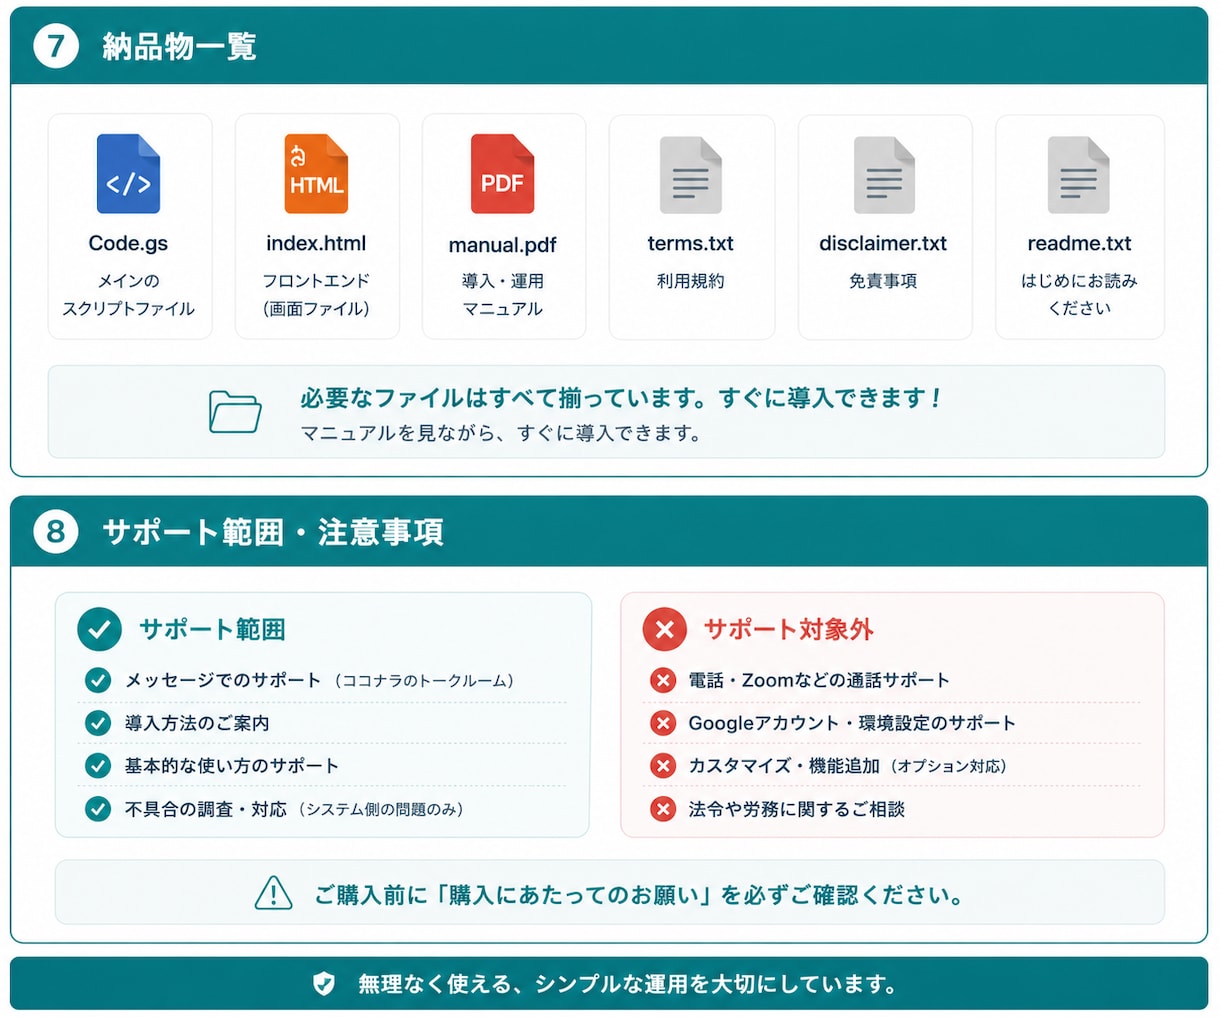Click the サポート範囲・注意事項 heading

pos(273,532)
